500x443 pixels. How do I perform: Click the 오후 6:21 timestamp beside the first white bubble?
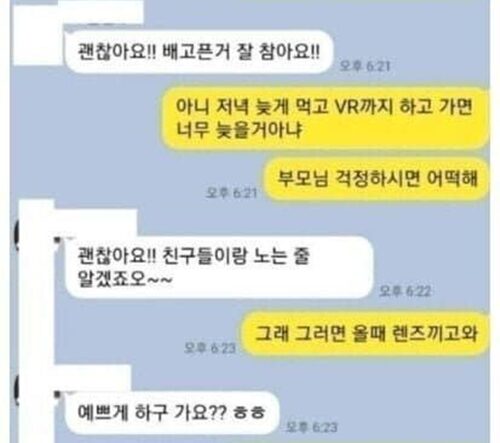365,66
